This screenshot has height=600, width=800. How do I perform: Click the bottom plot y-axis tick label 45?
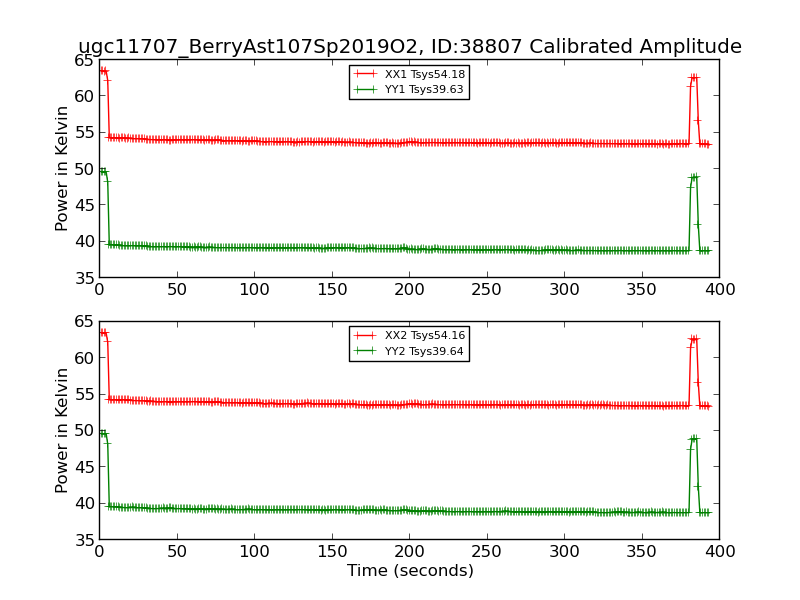pyautogui.click(x=84, y=467)
